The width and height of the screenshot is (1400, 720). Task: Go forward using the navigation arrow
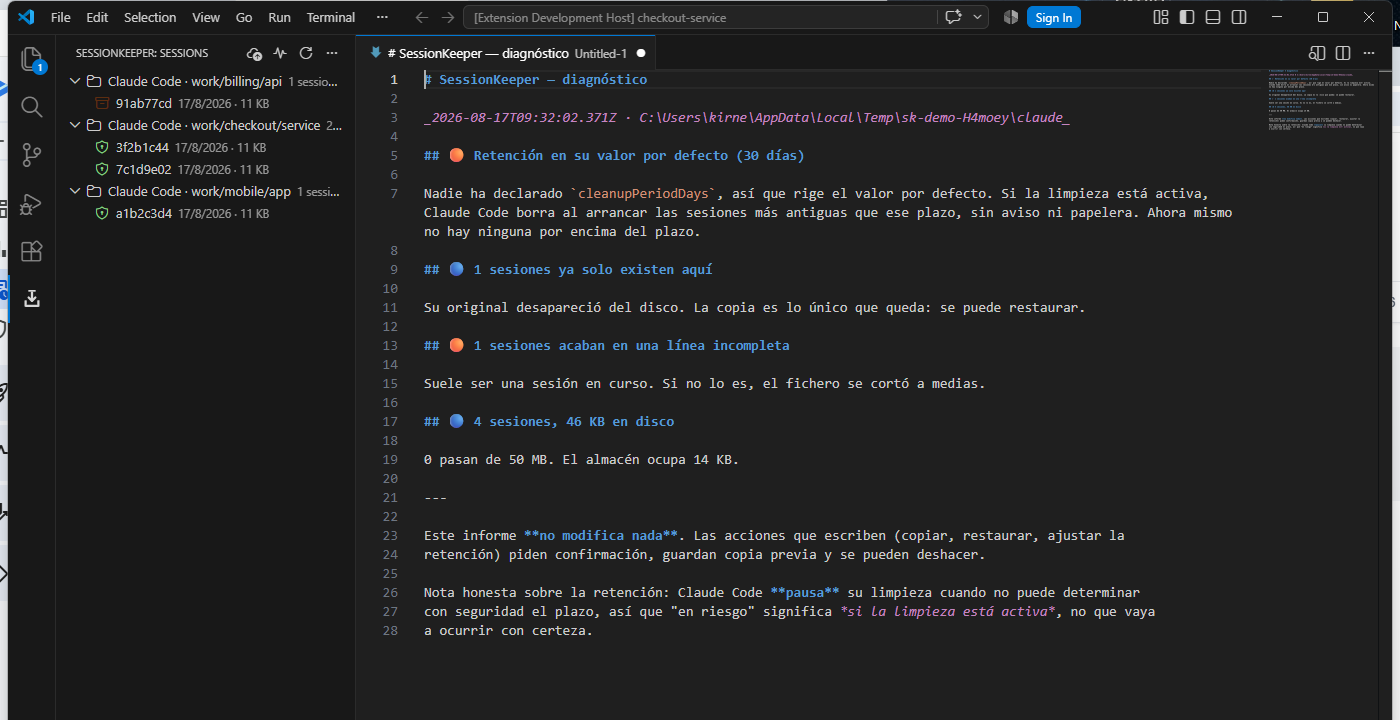[x=448, y=17]
